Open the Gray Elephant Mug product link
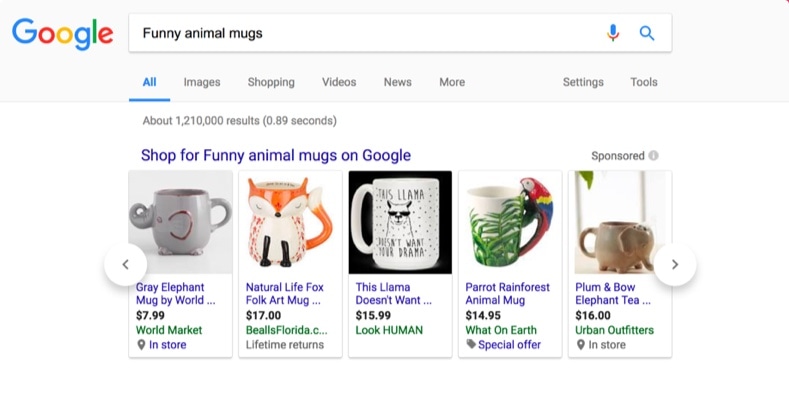789x412 pixels. 175,294
